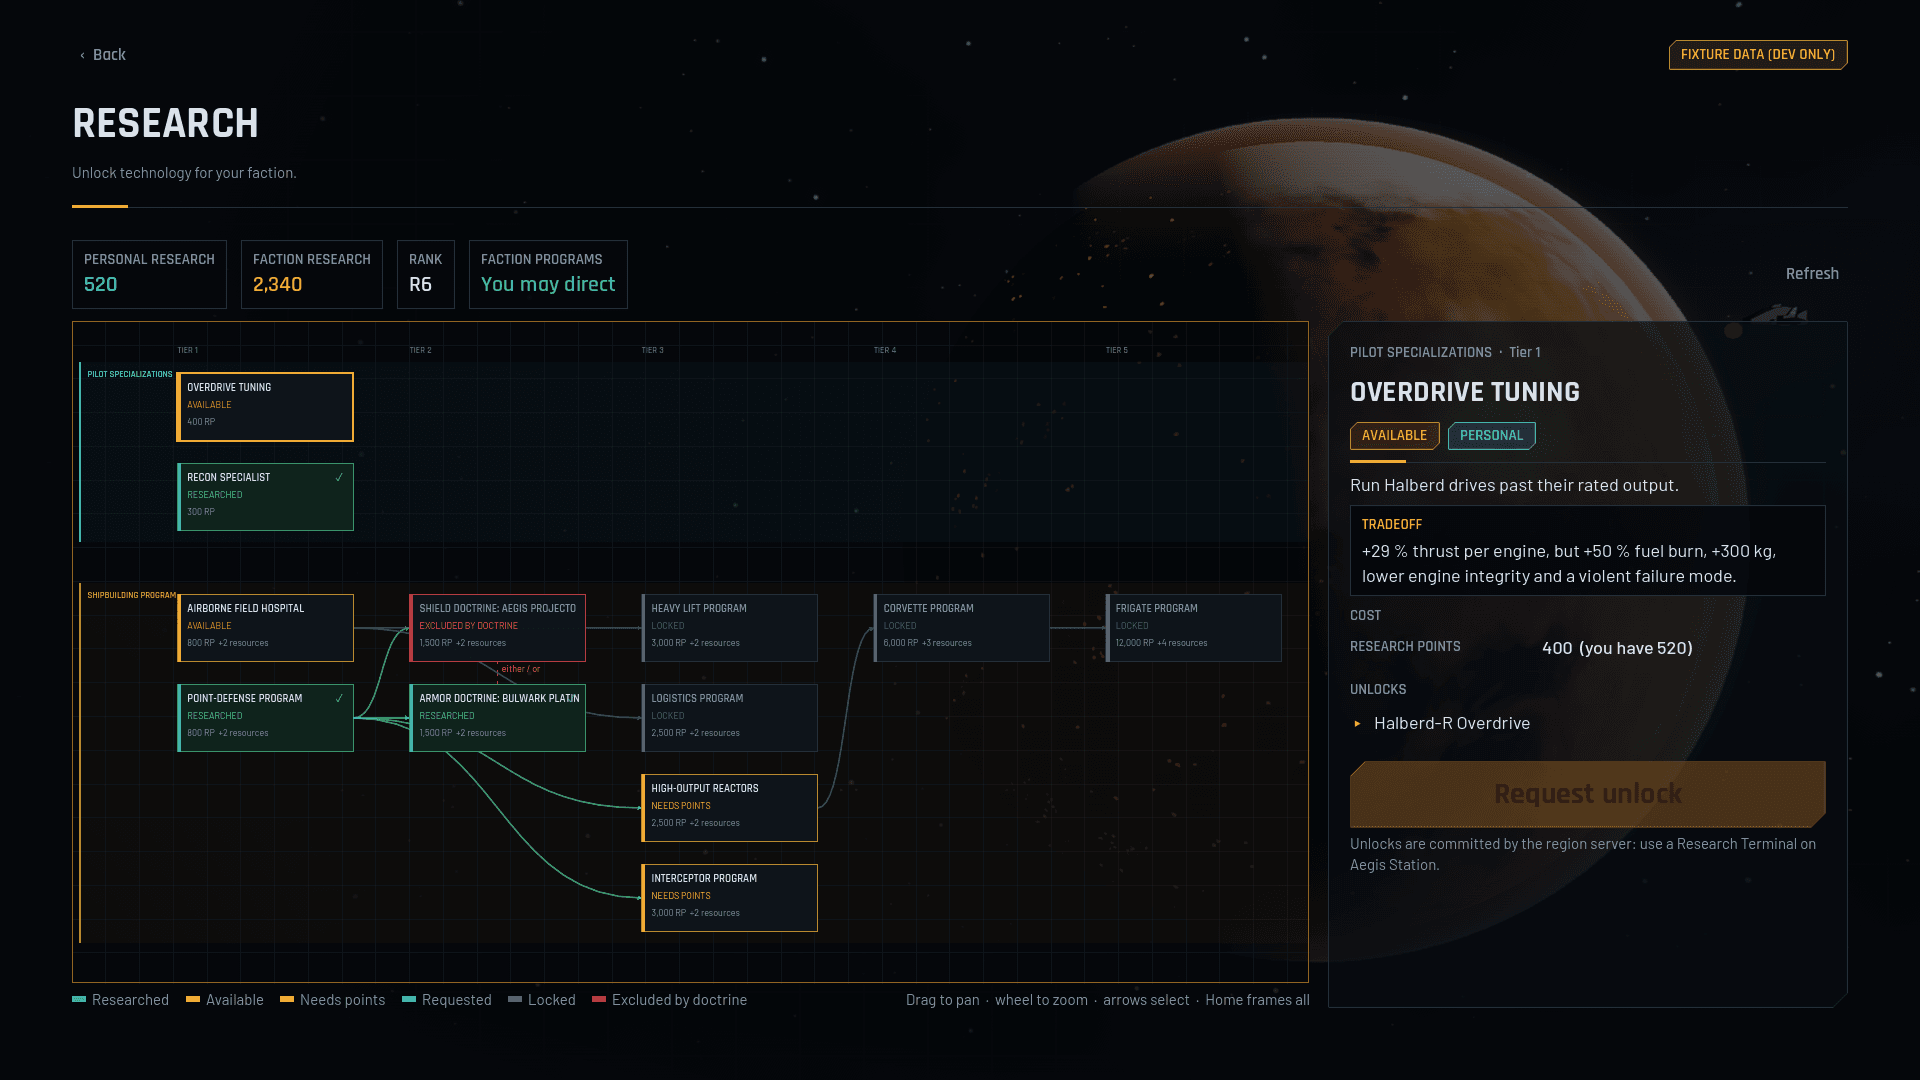Select the Interceptor Program node
Viewport: 1920px width, 1080px height.
pyautogui.click(x=729, y=898)
